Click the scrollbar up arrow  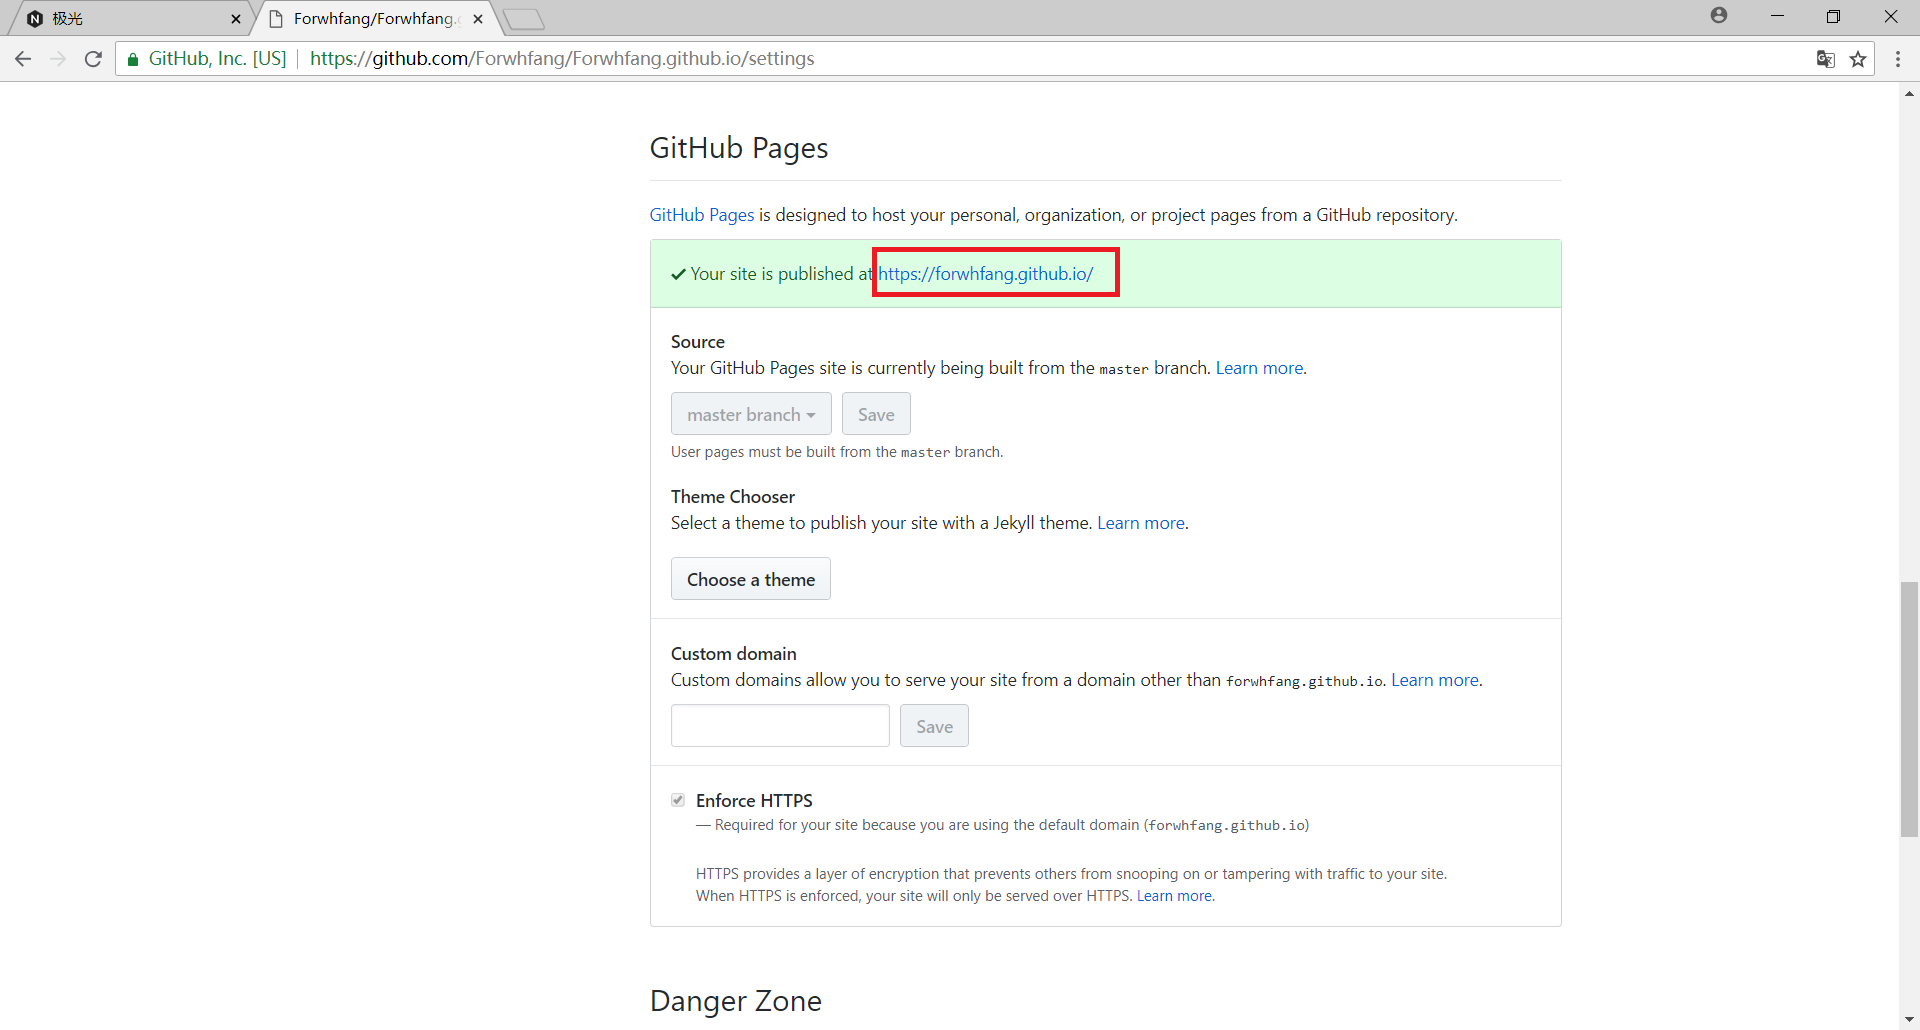pos(1909,93)
